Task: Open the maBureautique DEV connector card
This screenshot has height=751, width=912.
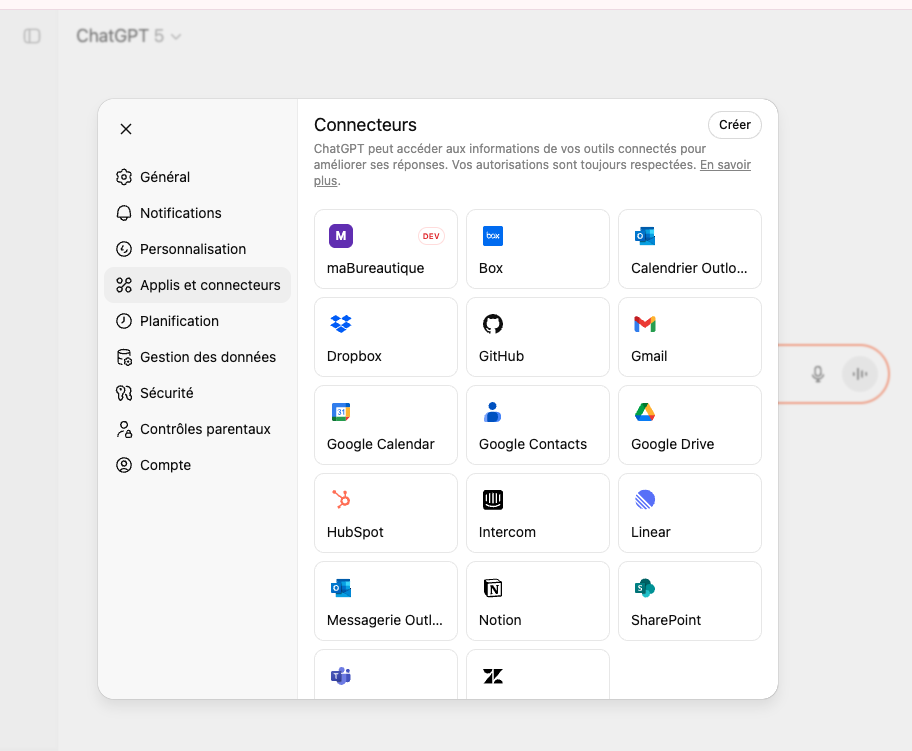Action: 385,249
